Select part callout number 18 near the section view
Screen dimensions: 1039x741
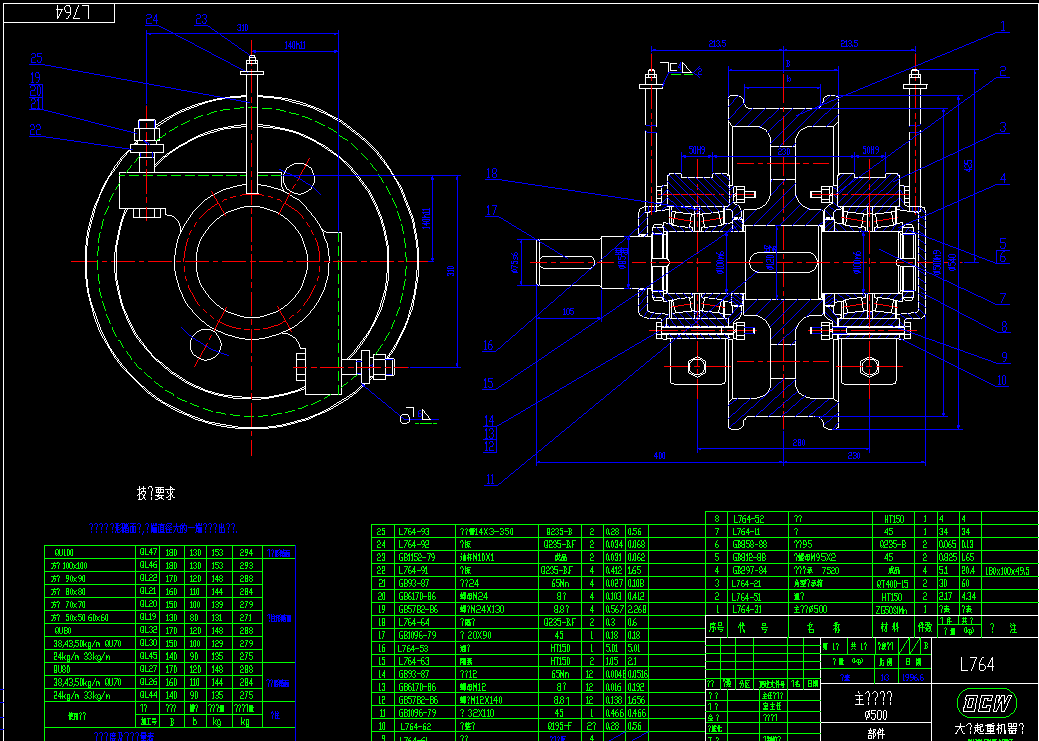pos(492,174)
